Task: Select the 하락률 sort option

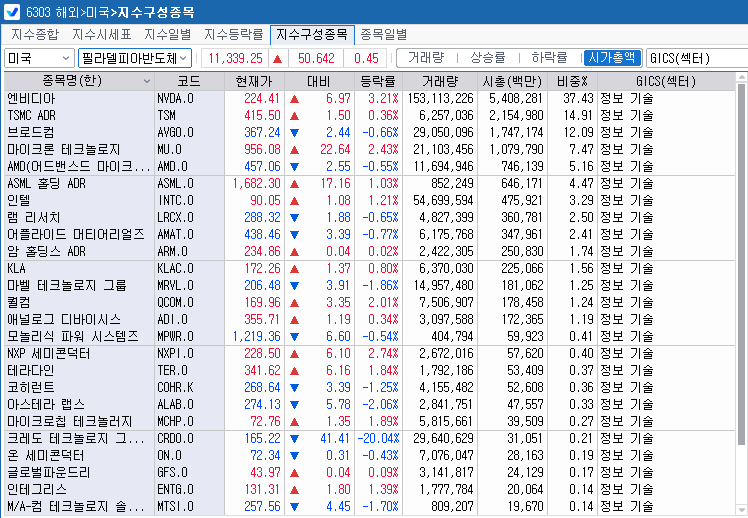Action: (x=549, y=58)
